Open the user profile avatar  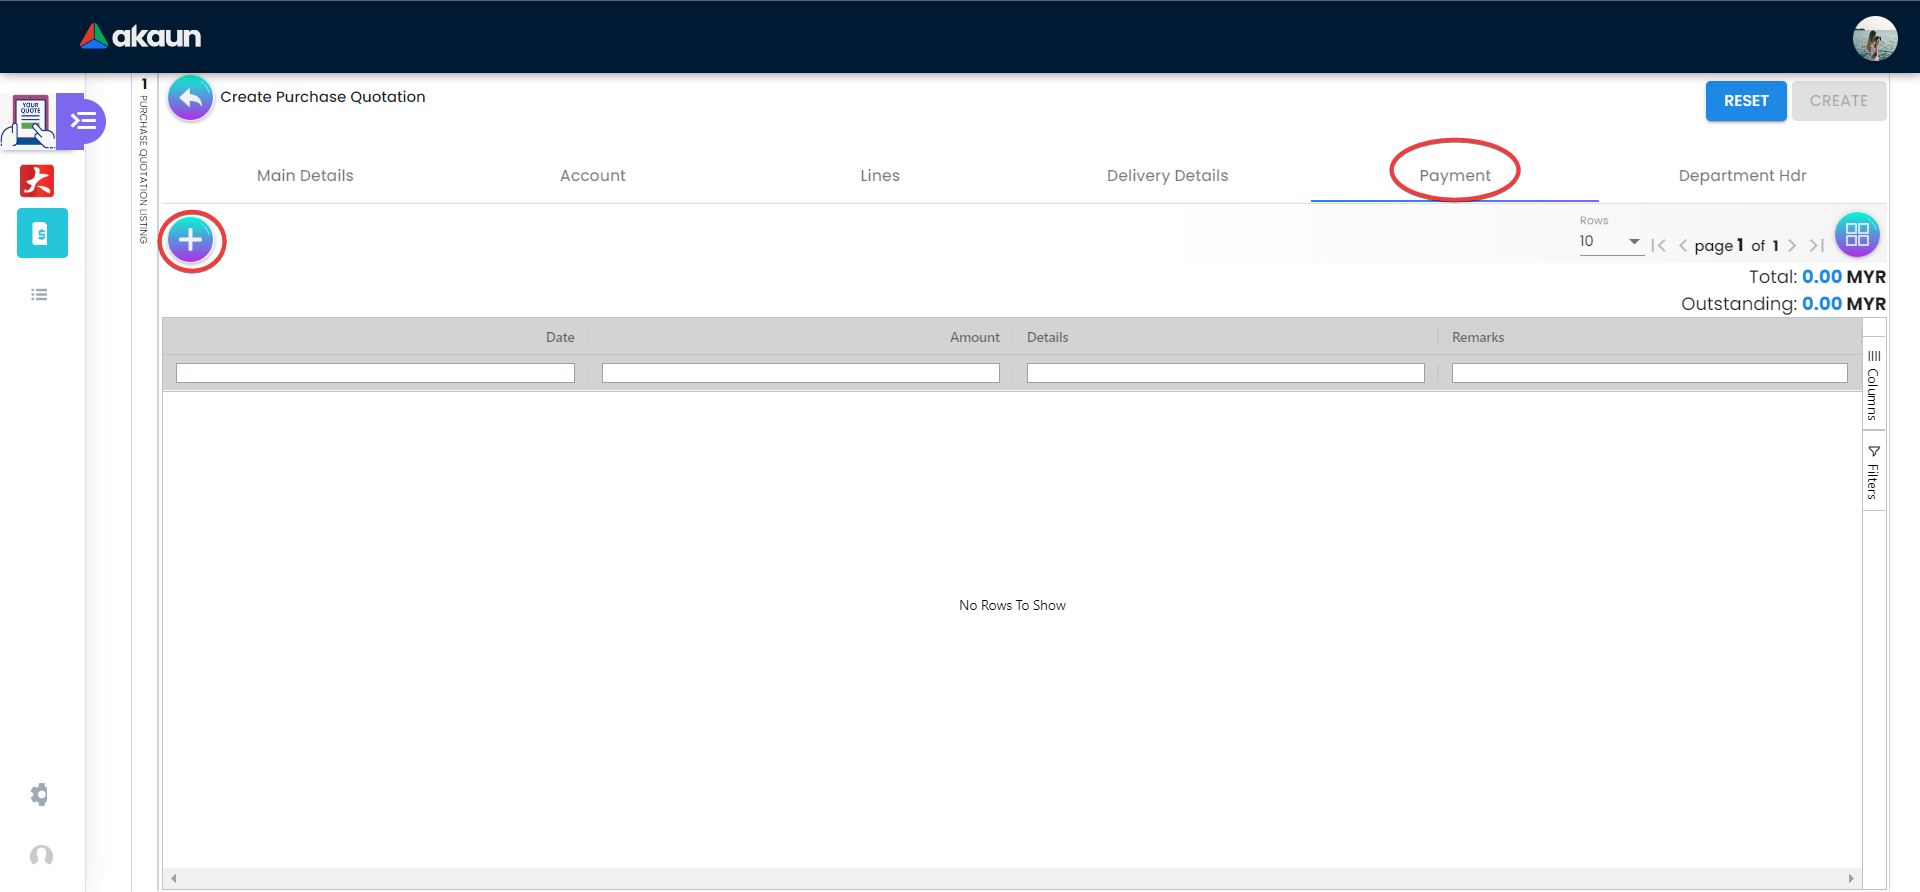click(1875, 39)
